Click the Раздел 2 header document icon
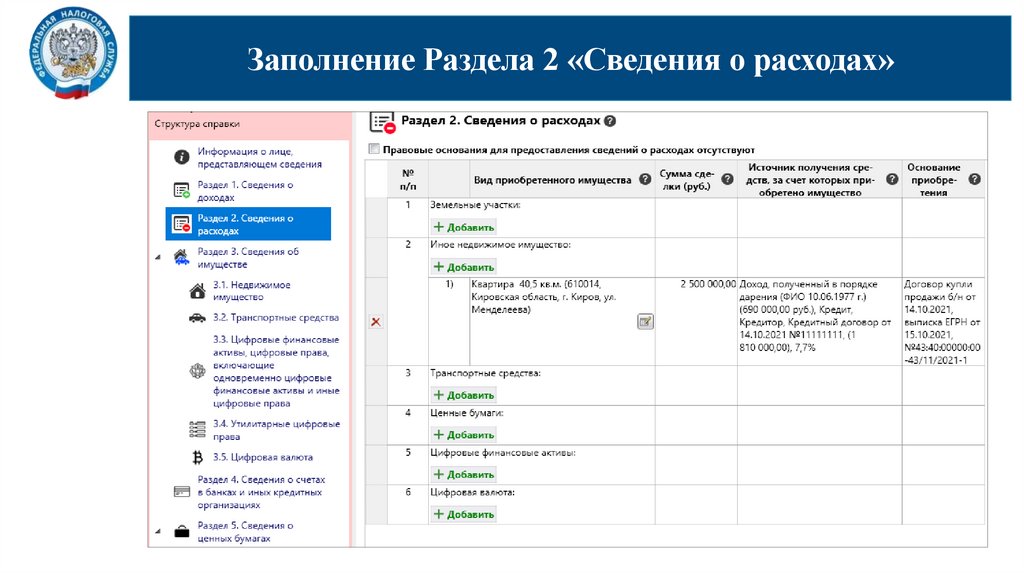 click(x=383, y=122)
